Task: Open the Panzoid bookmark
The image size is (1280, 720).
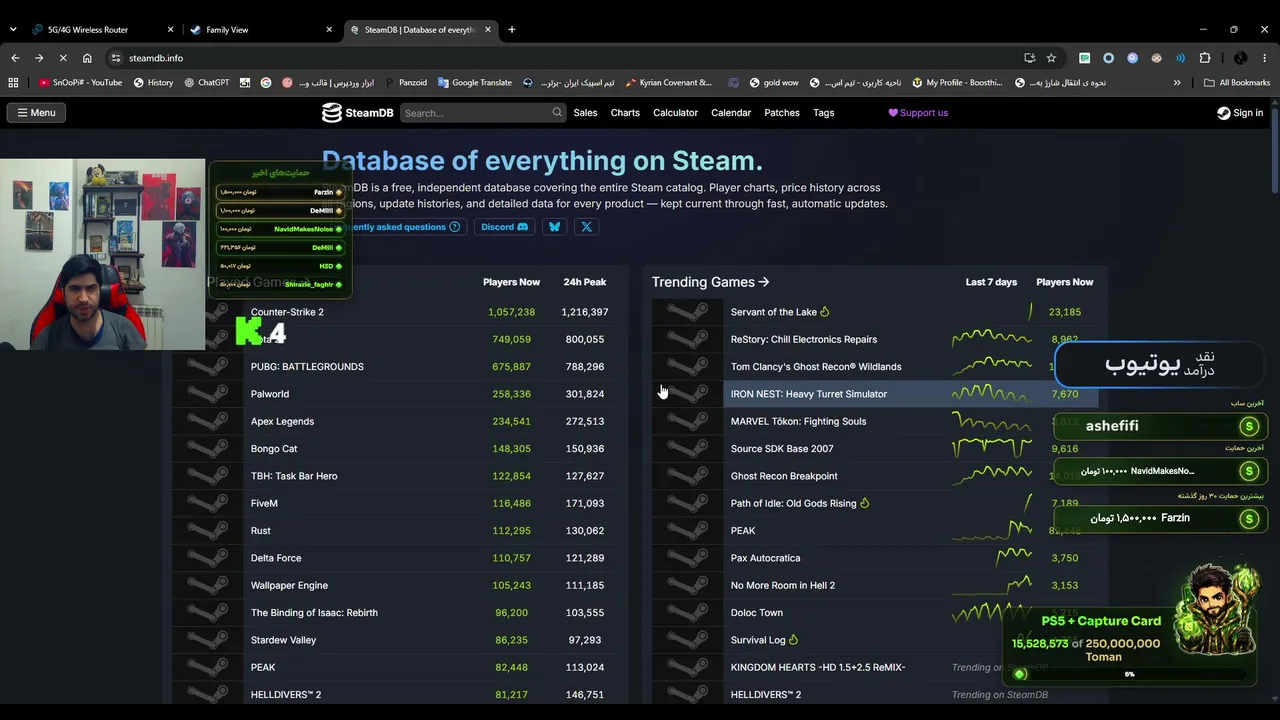Action: point(405,83)
